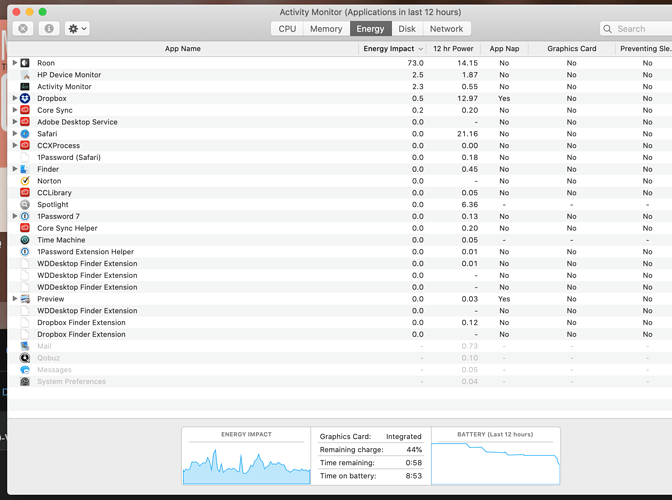Click the Spotlight magnifier icon

(25, 204)
